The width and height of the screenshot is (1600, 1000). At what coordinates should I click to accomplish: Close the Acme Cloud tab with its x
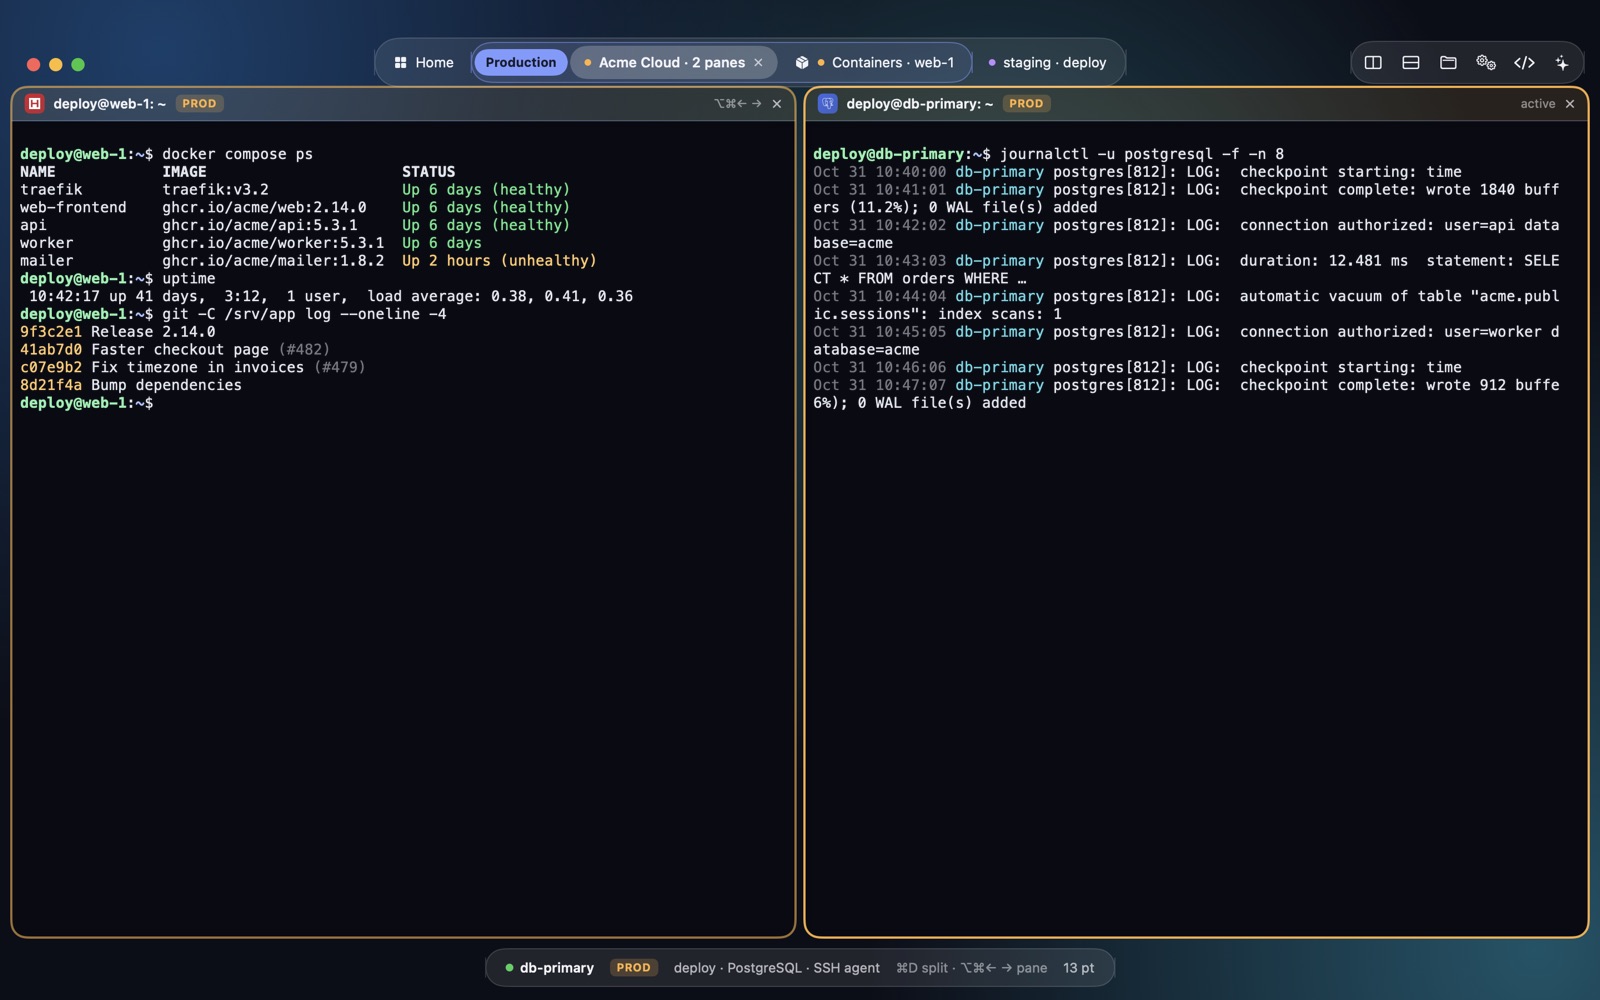758,62
